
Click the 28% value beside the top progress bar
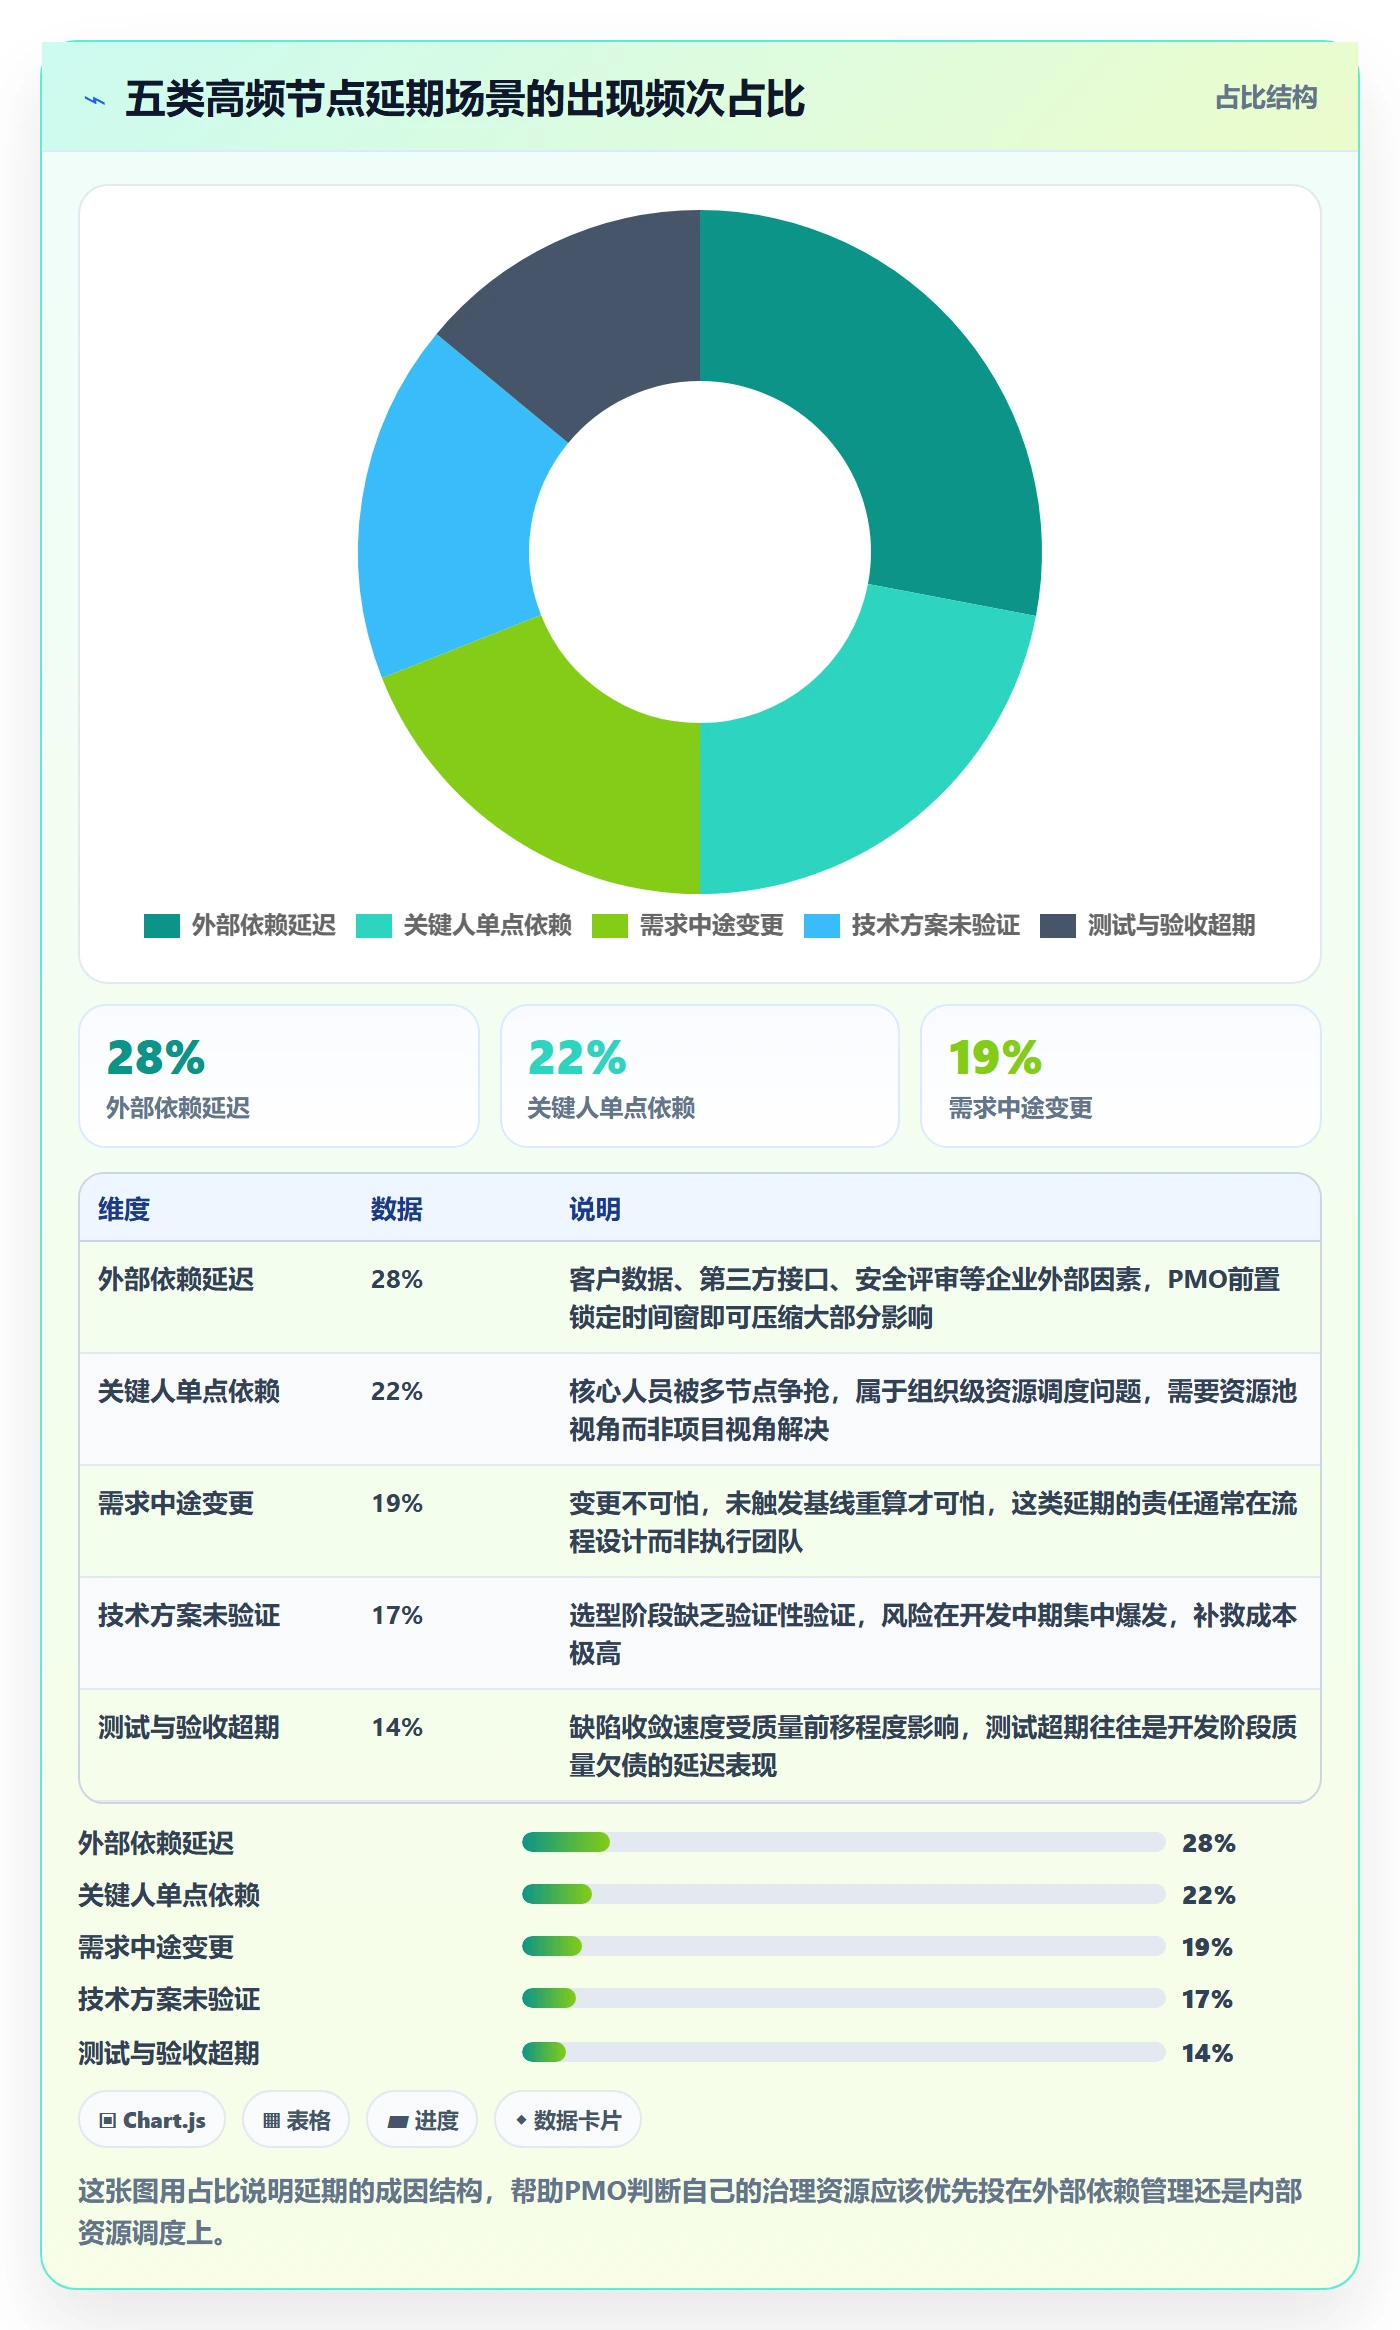pyautogui.click(x=1209, y=1843)
